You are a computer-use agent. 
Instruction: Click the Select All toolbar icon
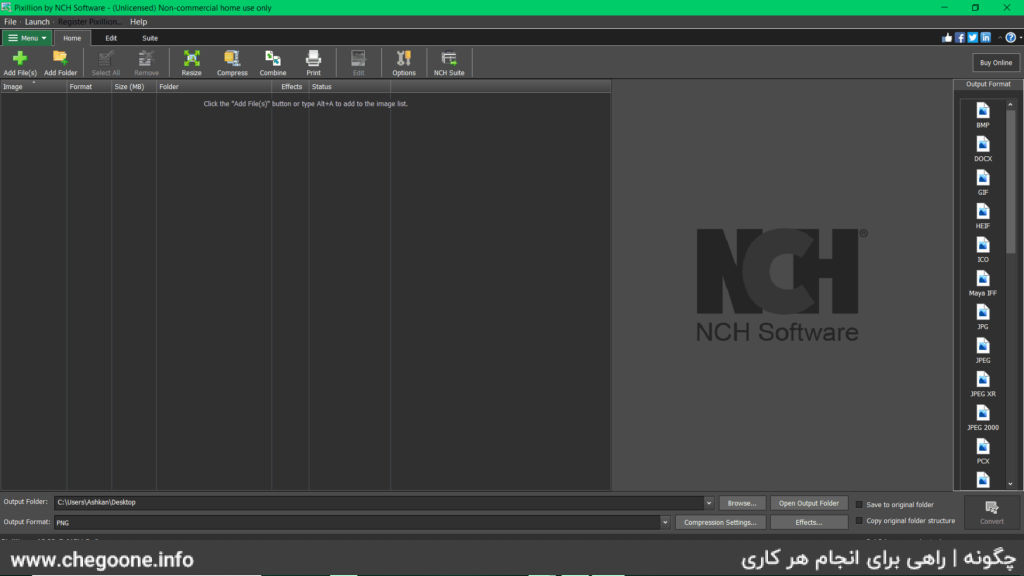click(x=105, y=63)
